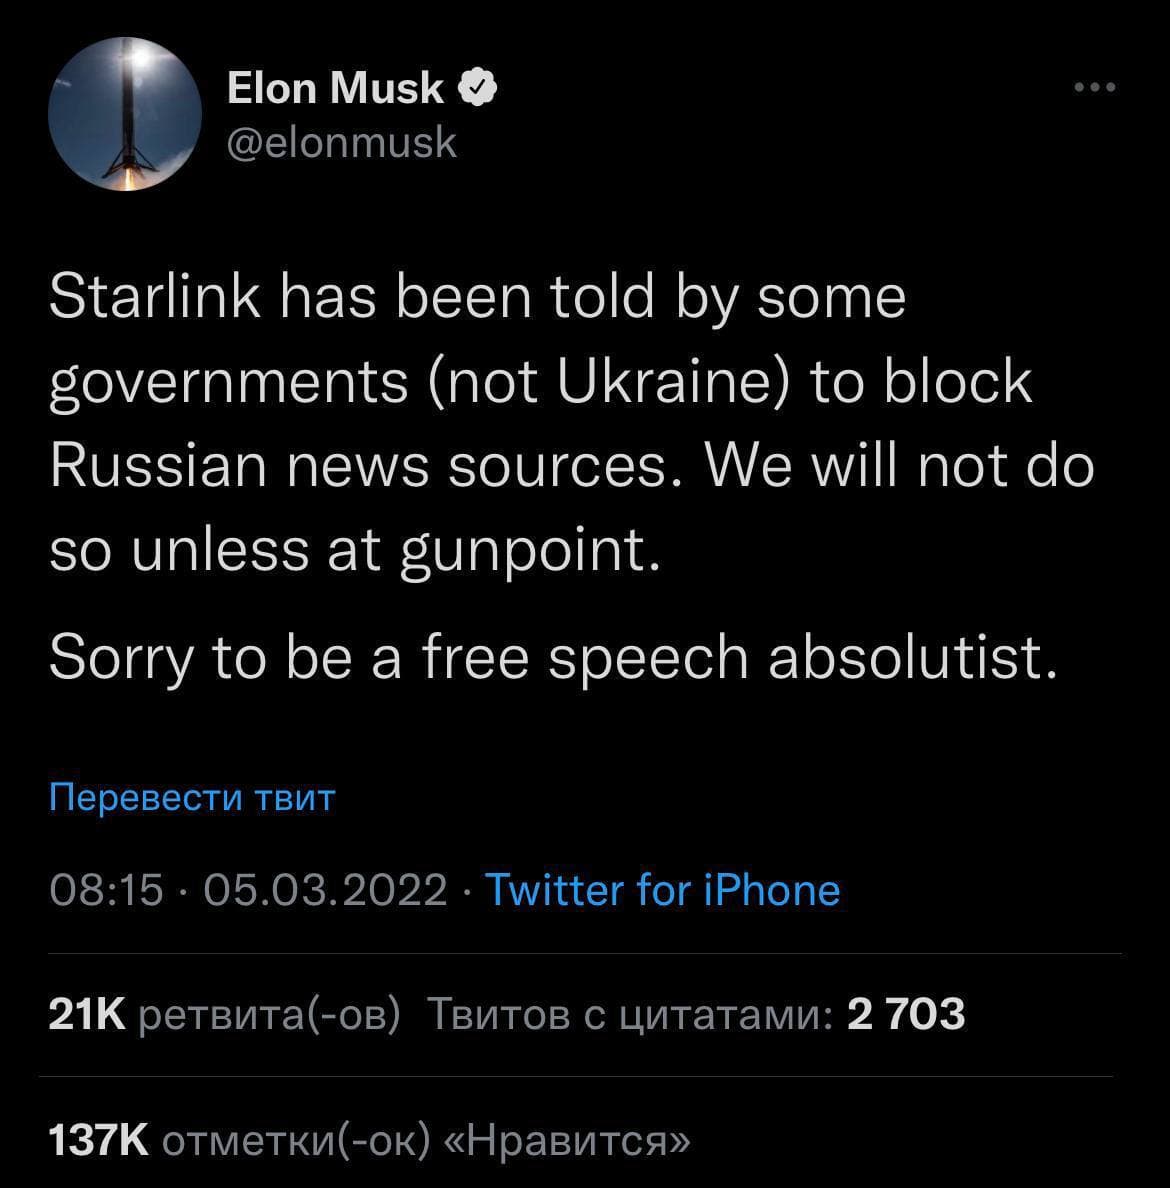Image resolution: width=1170 pixels, height=1188 pixels.
Task: Click "Russian news sources." in the tweet body
Action: point(358,466)
